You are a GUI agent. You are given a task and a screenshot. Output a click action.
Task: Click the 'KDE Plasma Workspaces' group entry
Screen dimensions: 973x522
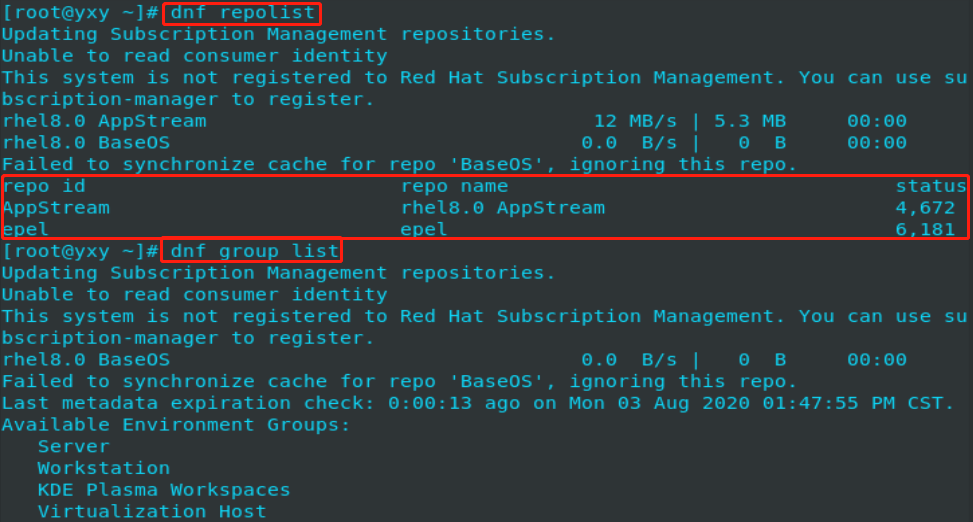coord(164,490)
